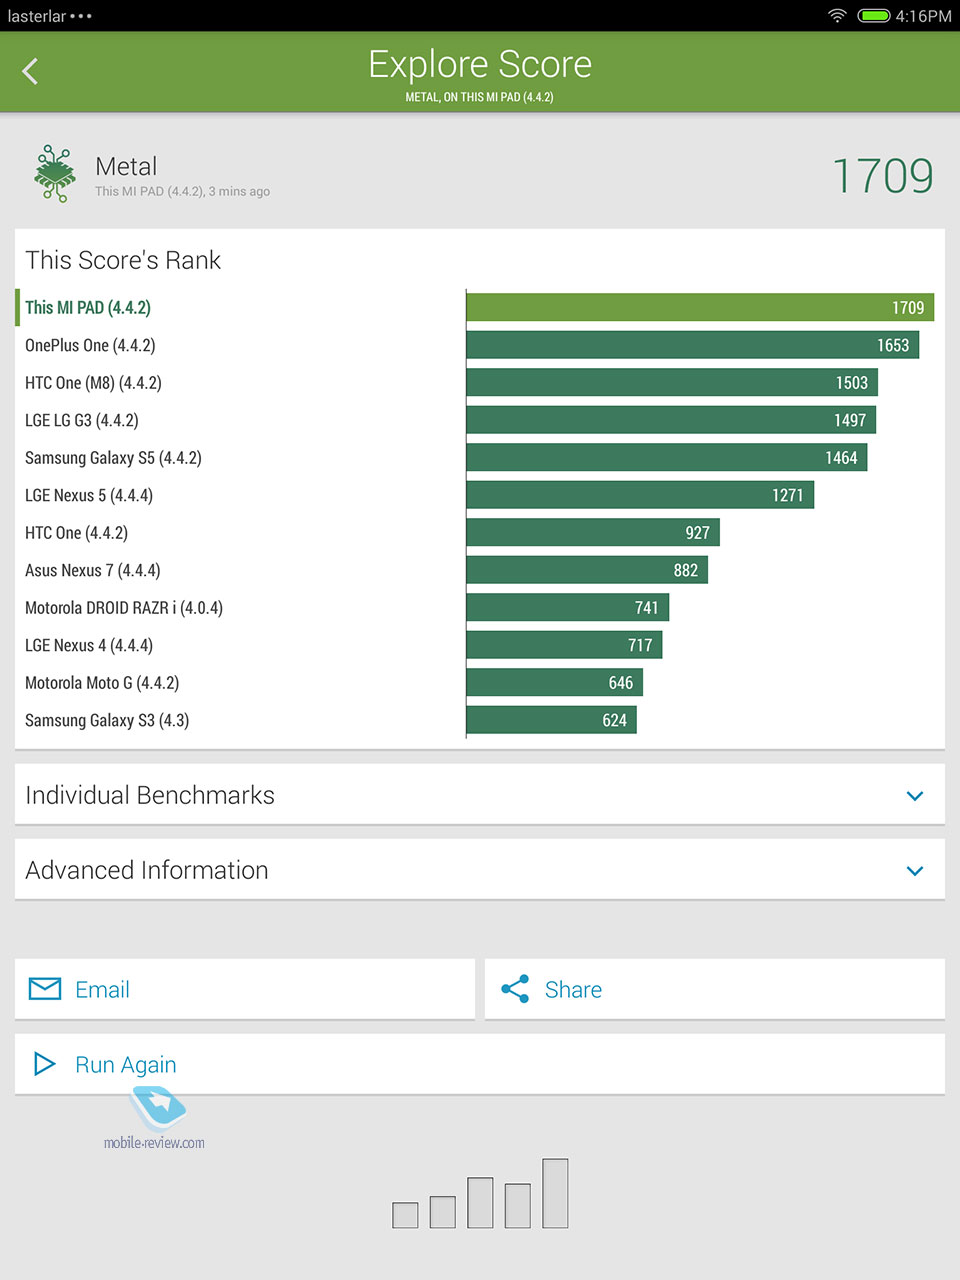Tap the This Score's Rank heading
The height and width of the screenshot is (1280, 960).
tap(123, 260)
